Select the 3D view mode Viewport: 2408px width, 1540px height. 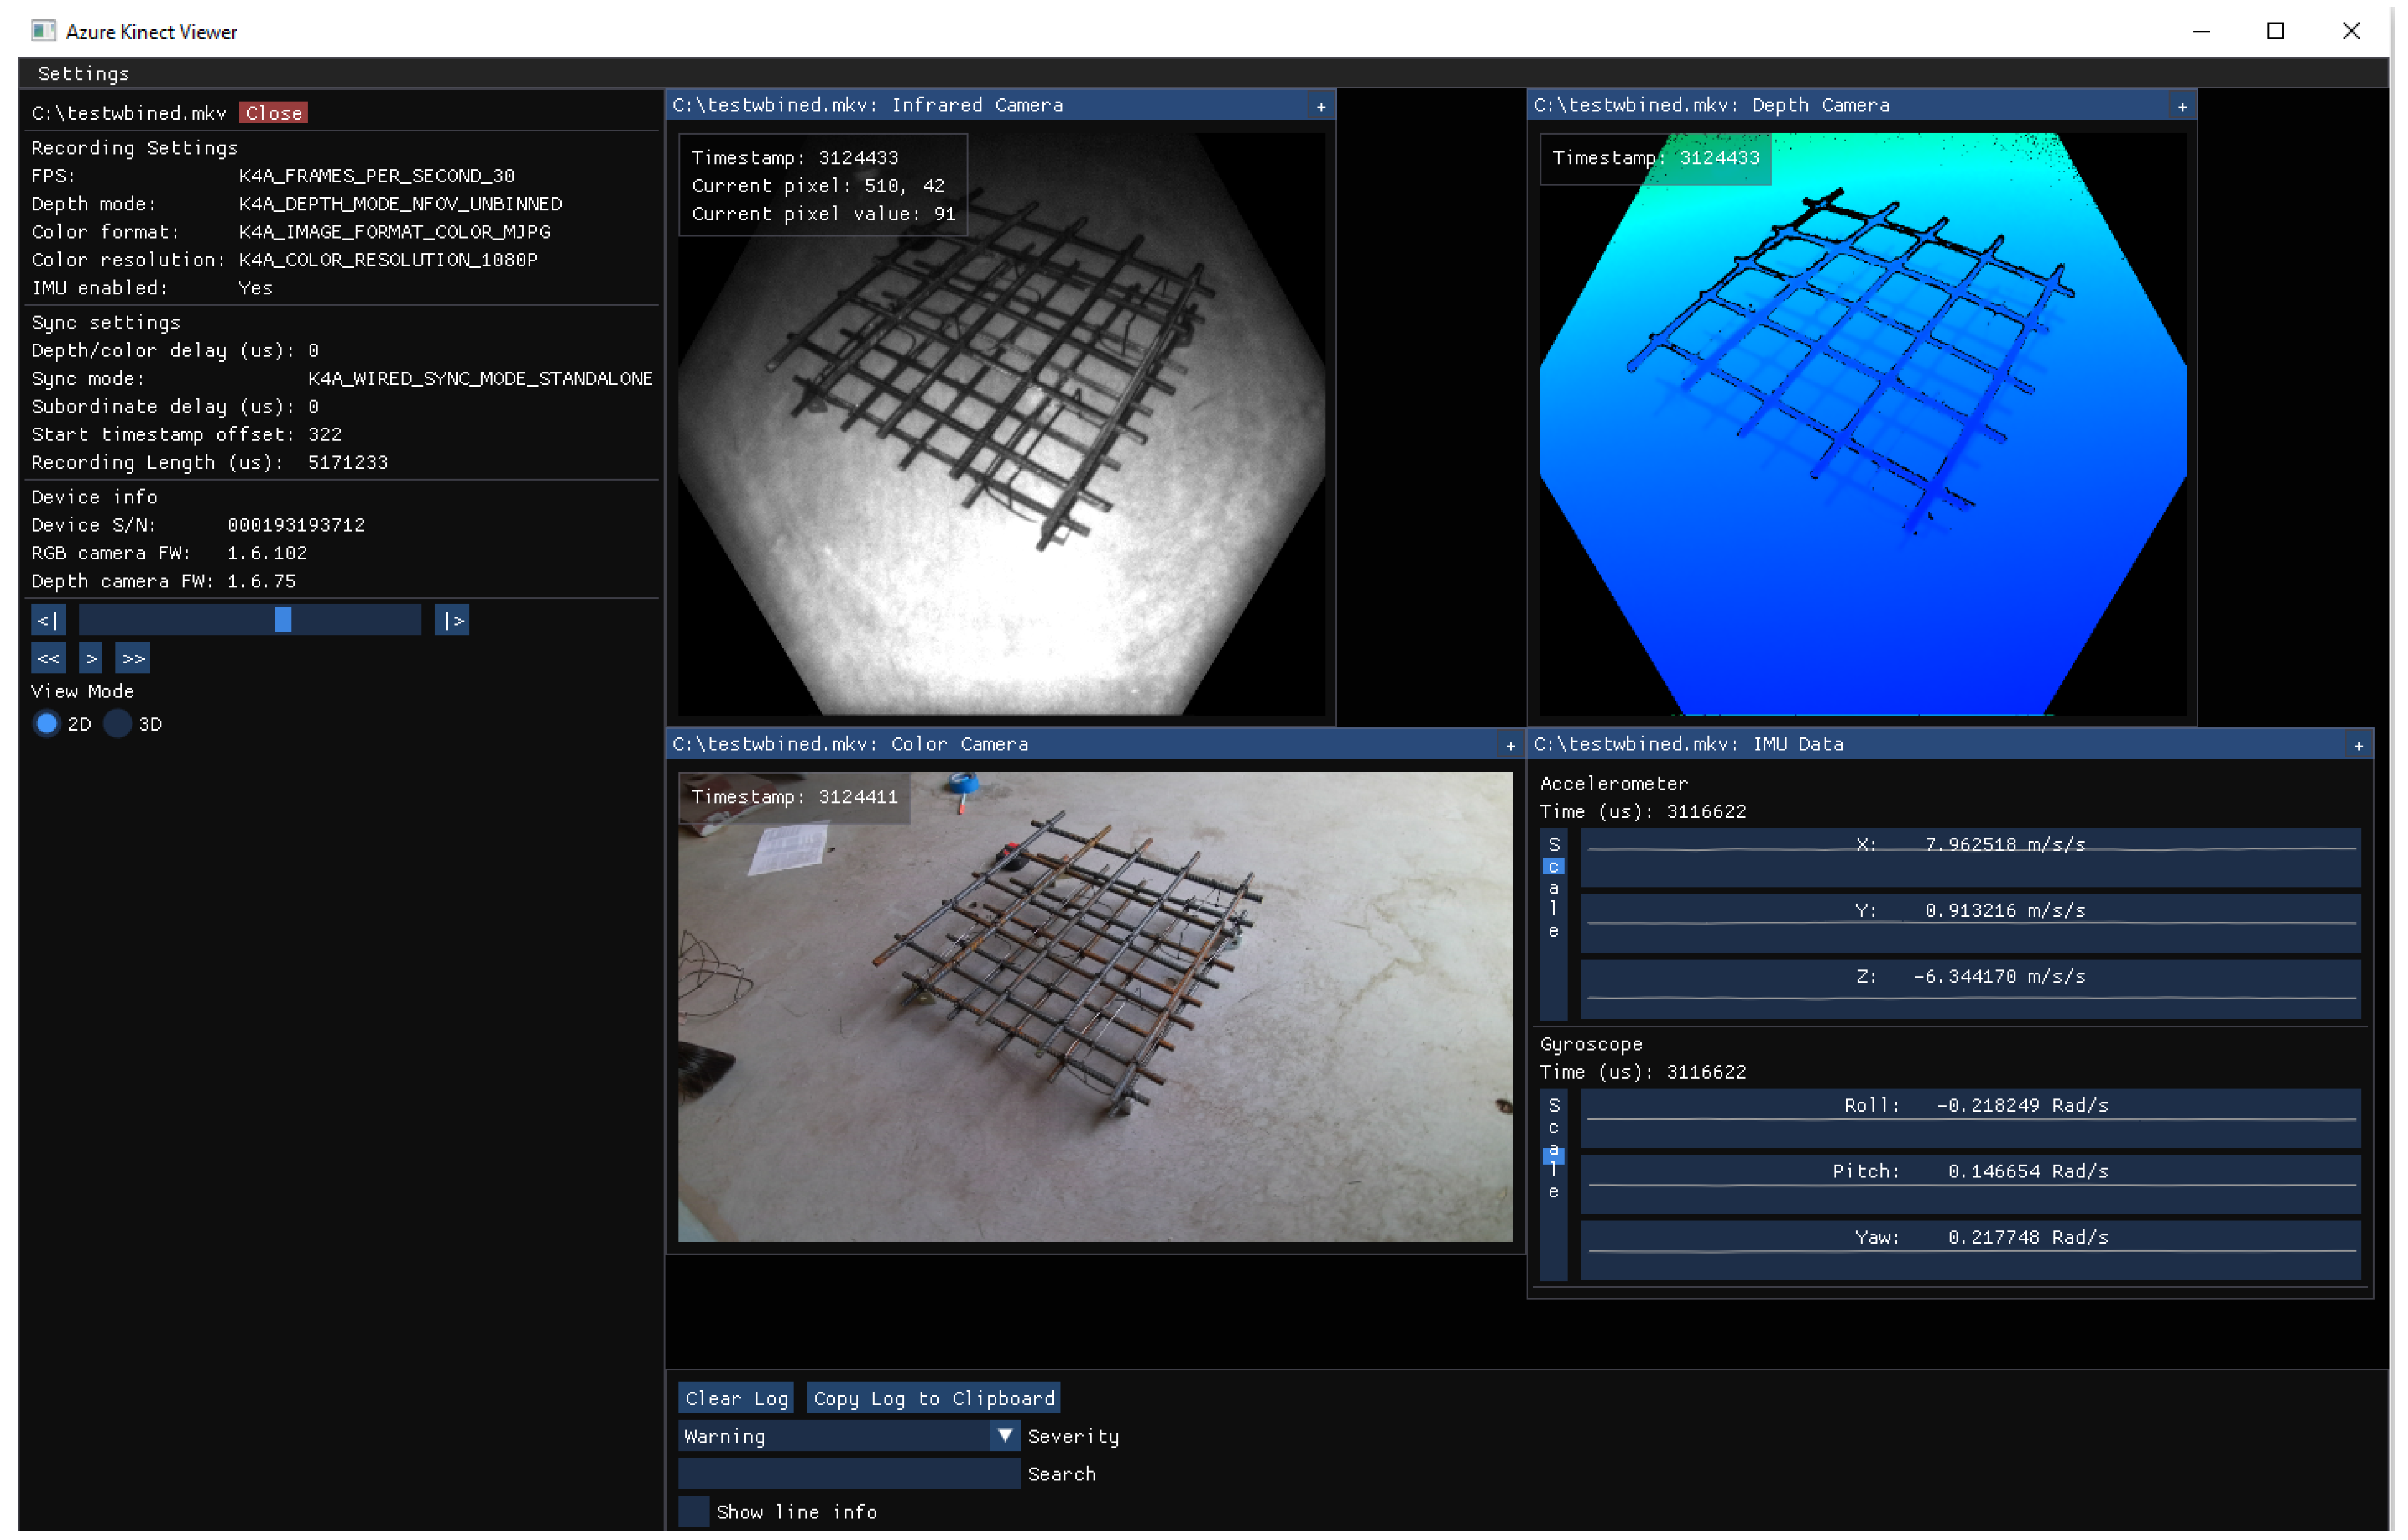click(118, 724)
